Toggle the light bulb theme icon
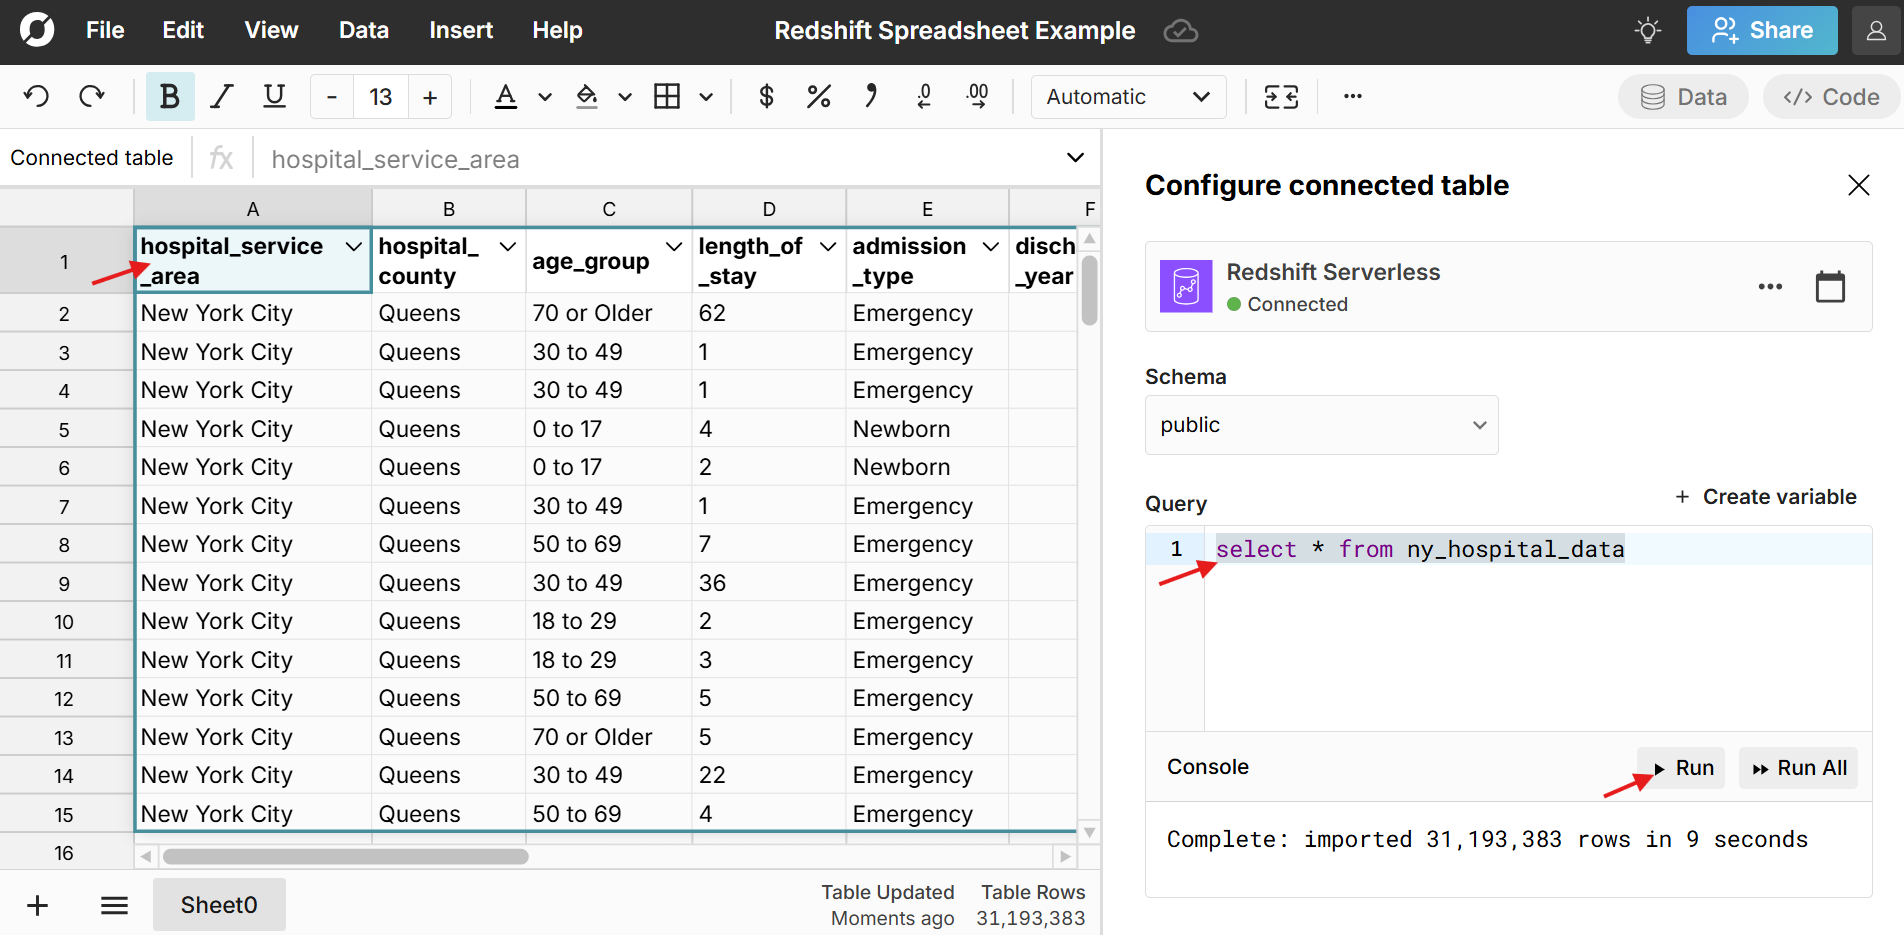 (x=1647, y=31)
